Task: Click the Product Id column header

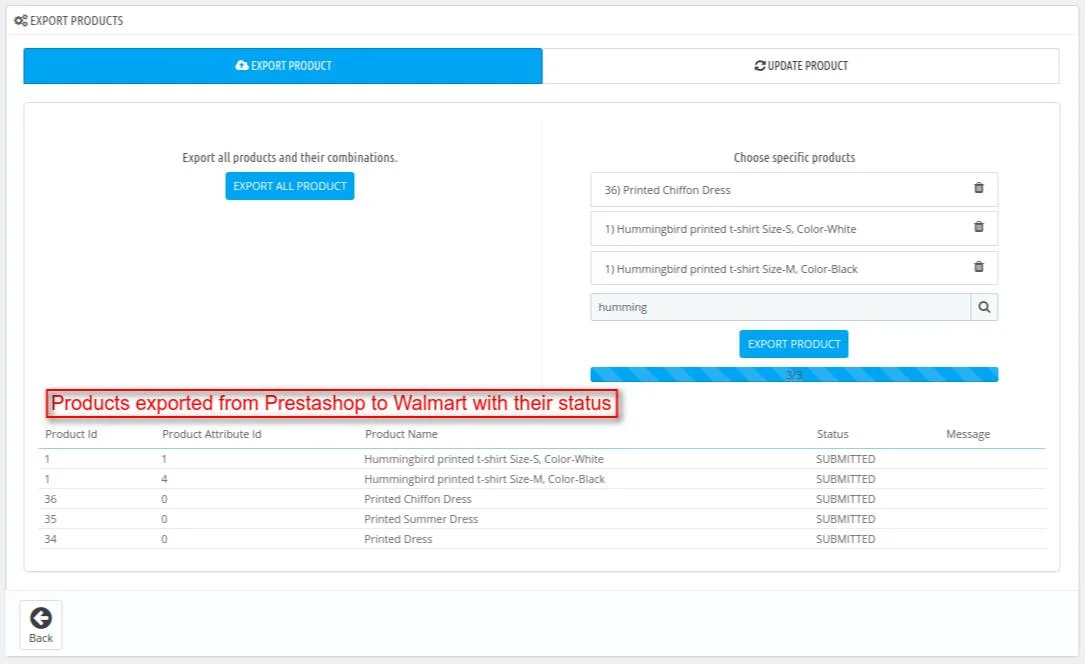Action: [x=71, y=434]
